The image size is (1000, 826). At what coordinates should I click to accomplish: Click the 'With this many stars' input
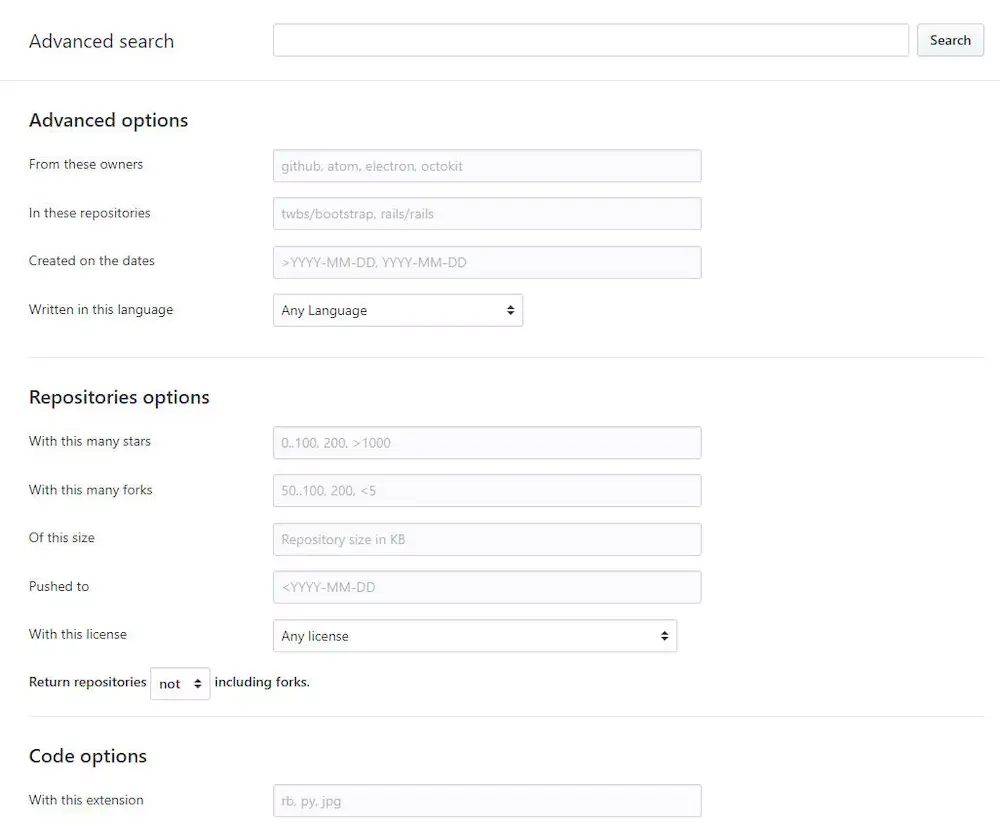(486, 443)
